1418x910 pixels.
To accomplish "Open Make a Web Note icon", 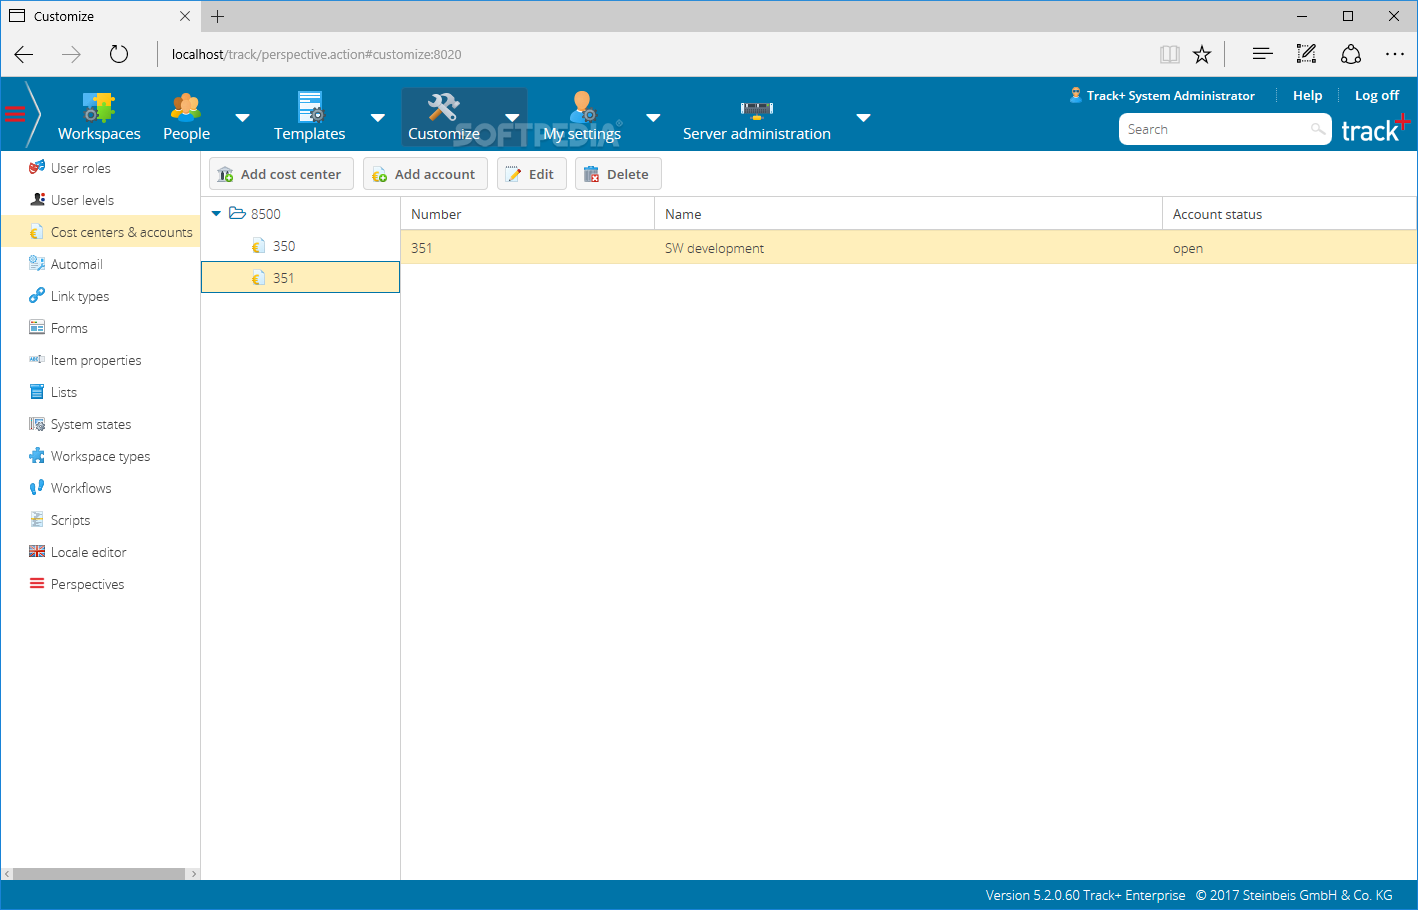I will 1306,54.
